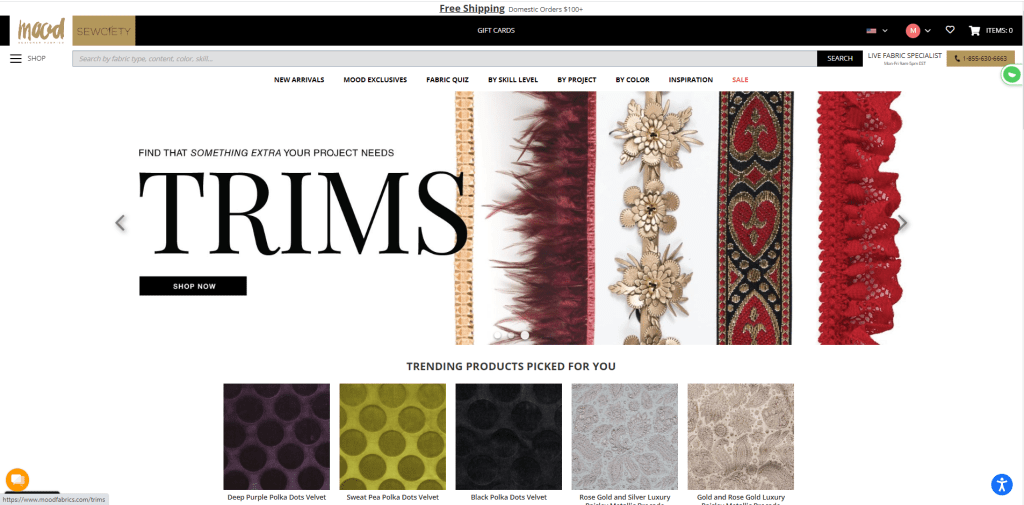Expand the account 'M' avatar dropdown
This screenshot has height=505, width=1024.
[918, 30]
